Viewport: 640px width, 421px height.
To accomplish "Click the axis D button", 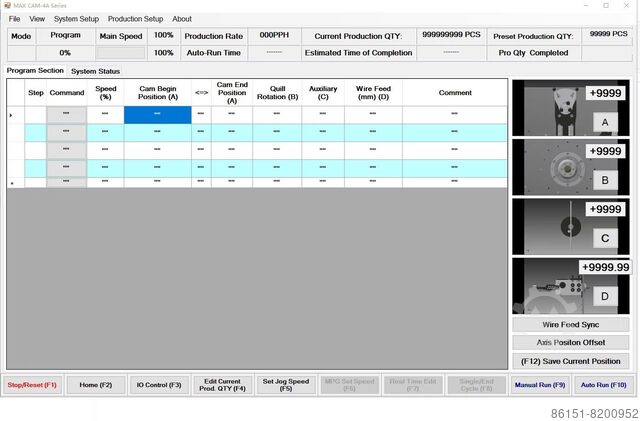I will pos(604,297).
